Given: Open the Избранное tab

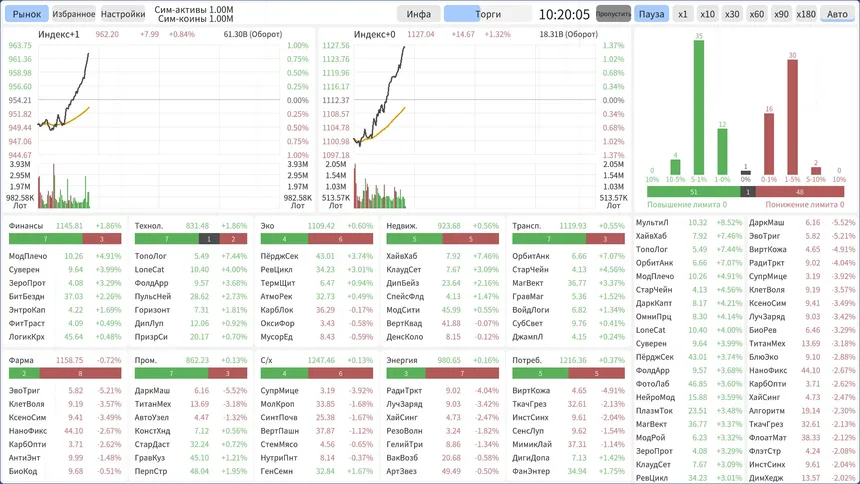Looking at the screenshot, I should 73,14.
